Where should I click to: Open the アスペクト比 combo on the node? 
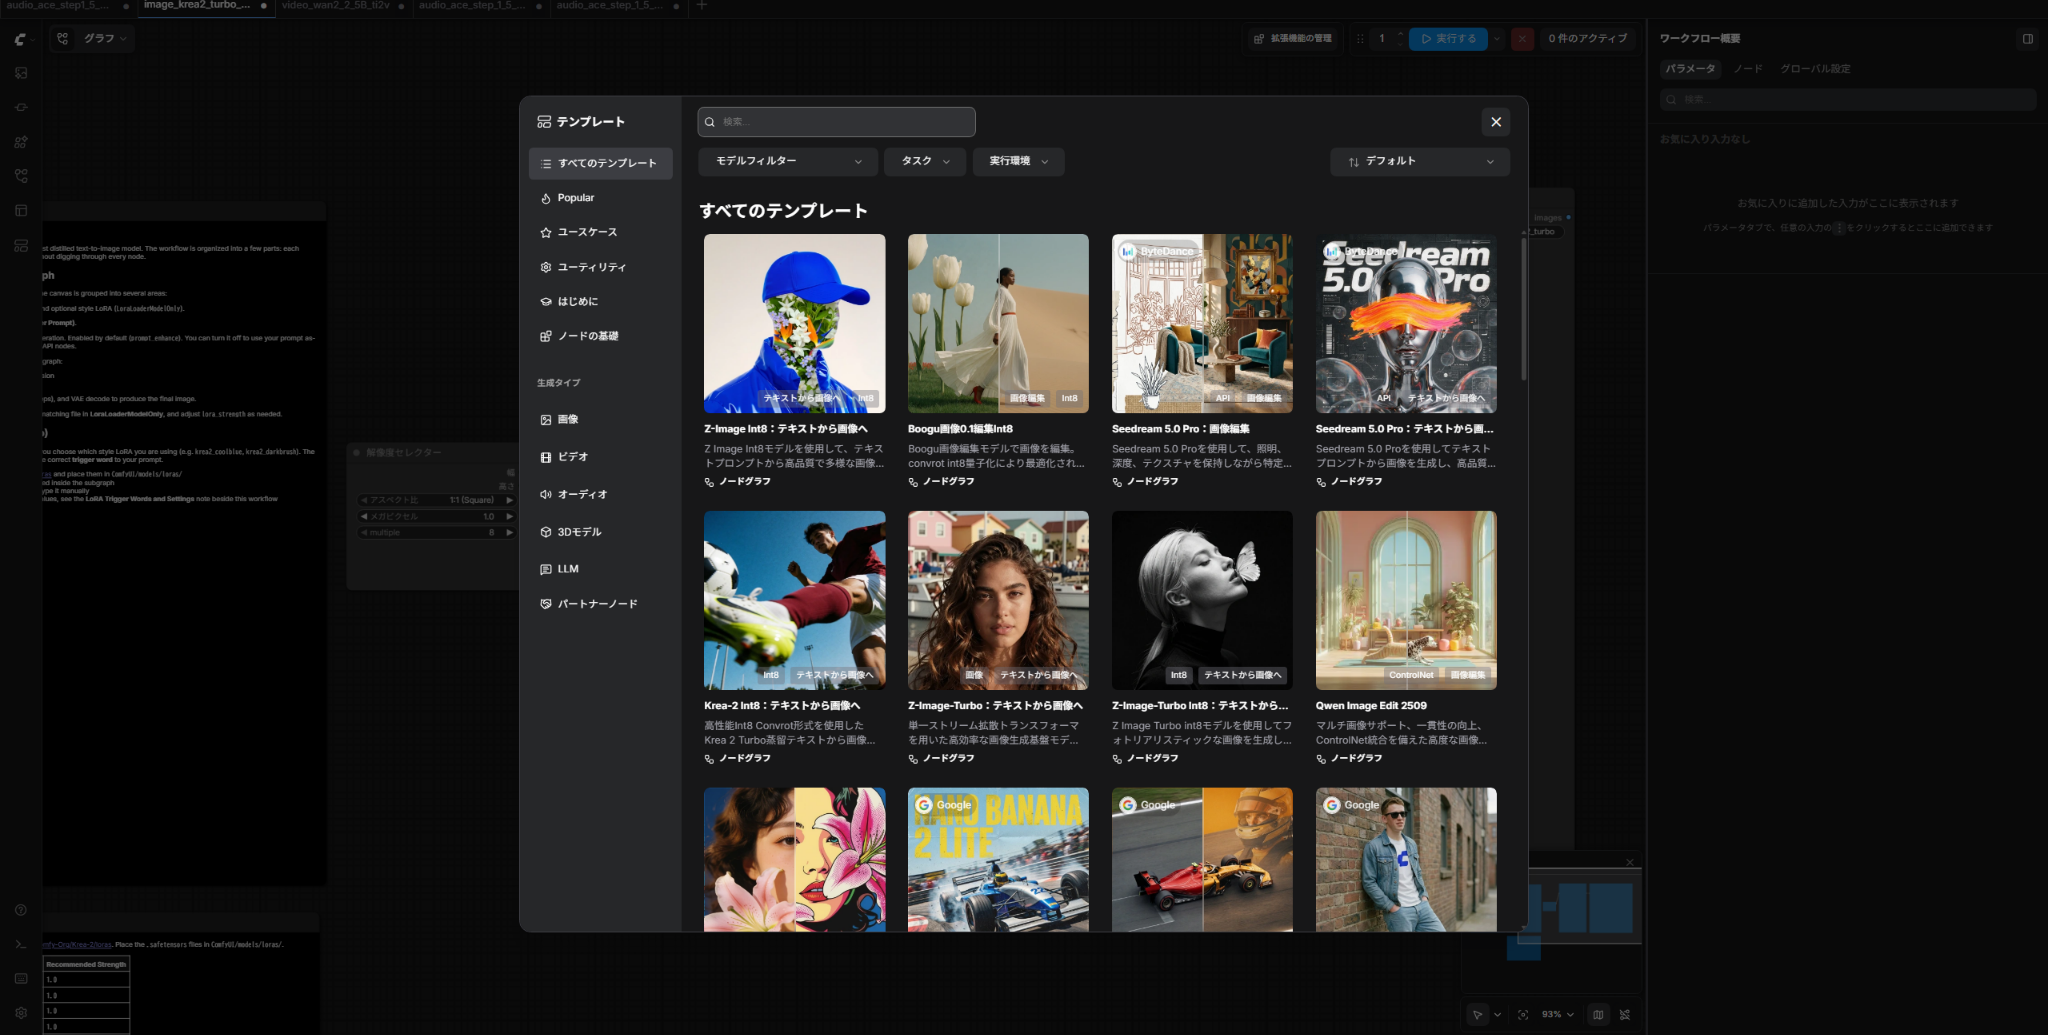[x=437, y=500]
